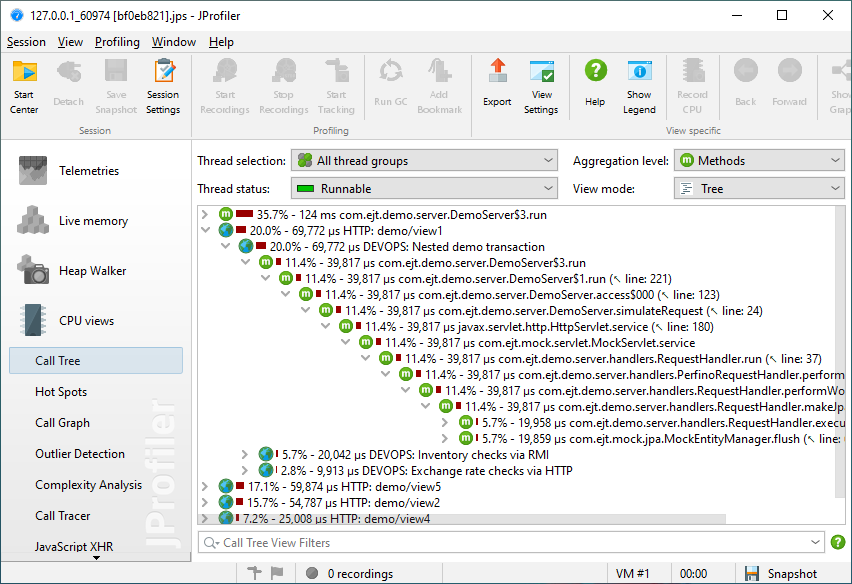852x584 pixels.
Task: Expand the Exchange rate checks via HTTP node
Action: [x=245, y=470]
